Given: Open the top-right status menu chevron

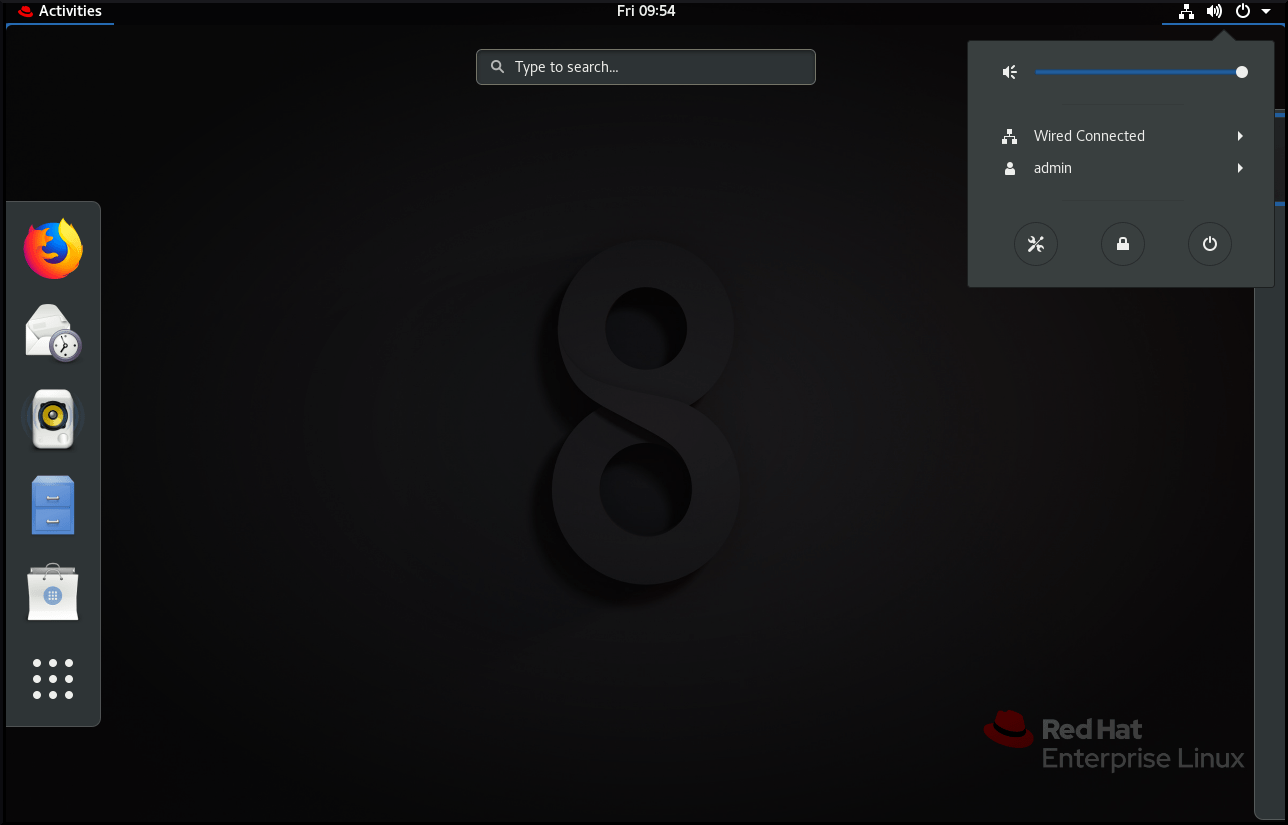Looking at the screenshot, I should point(1266,11).
